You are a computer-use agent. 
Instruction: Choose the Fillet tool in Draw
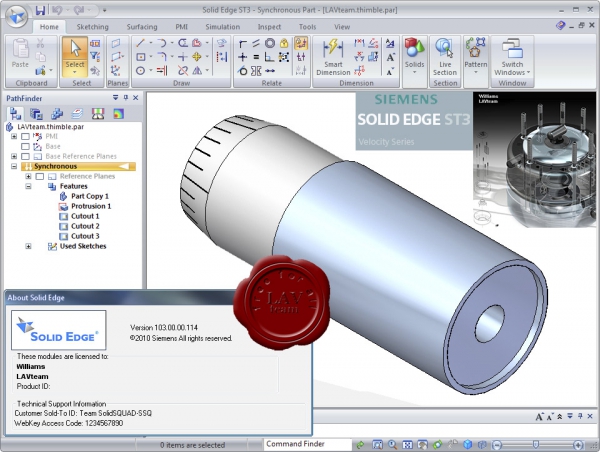pos(162,57)
